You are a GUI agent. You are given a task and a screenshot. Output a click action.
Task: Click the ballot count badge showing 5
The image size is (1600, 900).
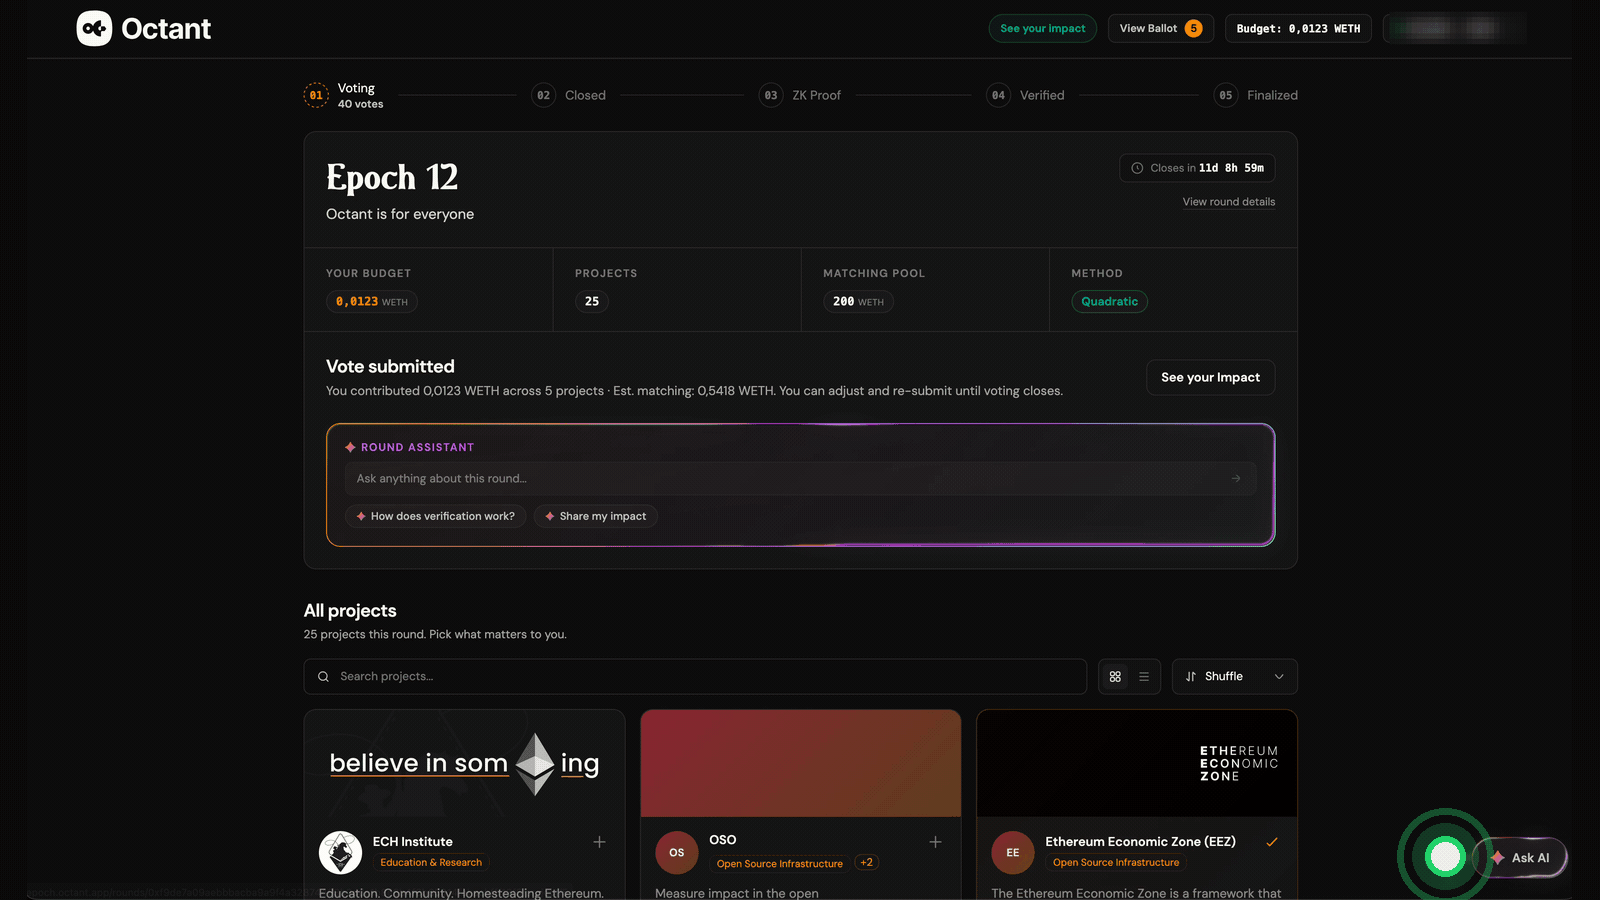1193,28
